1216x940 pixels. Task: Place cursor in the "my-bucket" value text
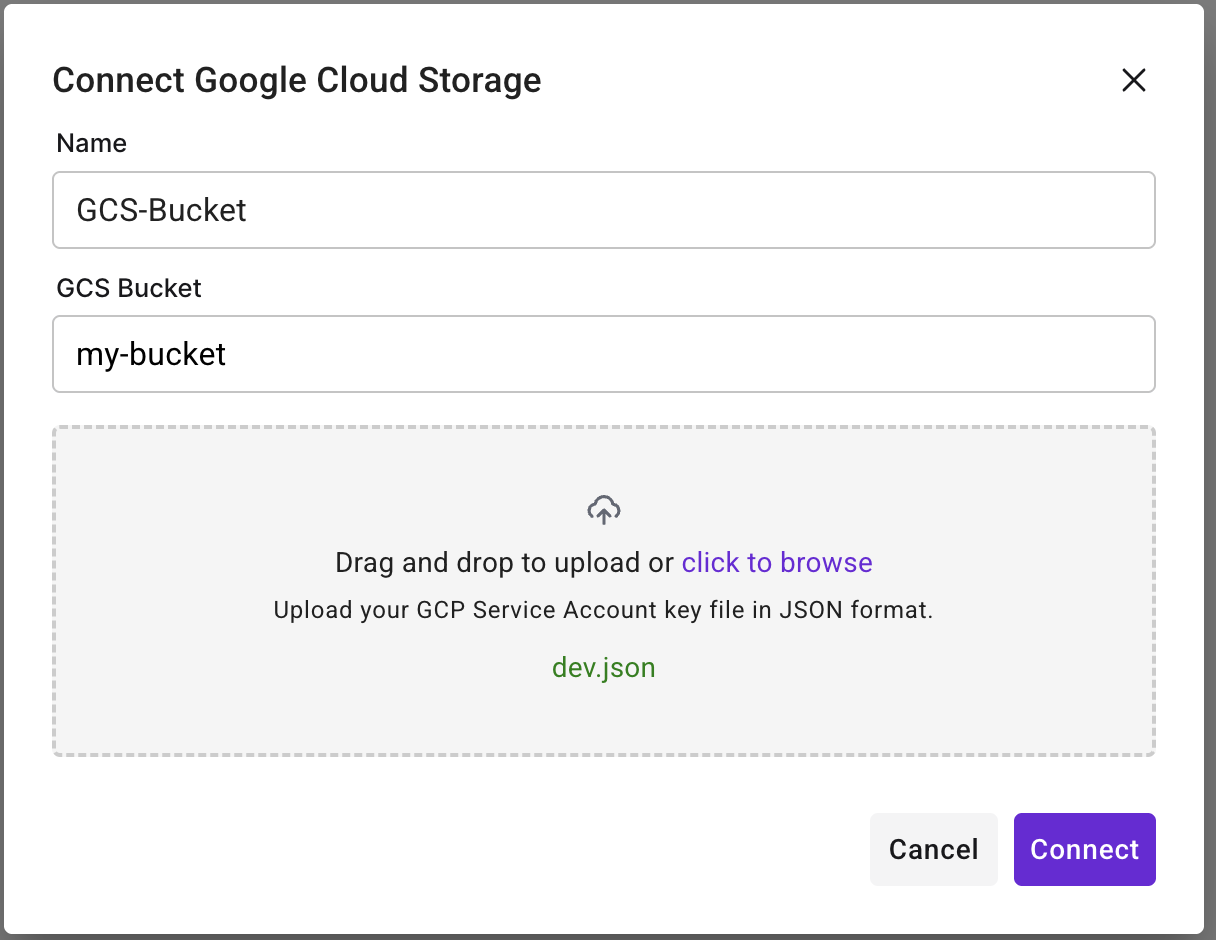tap(152, 354)
